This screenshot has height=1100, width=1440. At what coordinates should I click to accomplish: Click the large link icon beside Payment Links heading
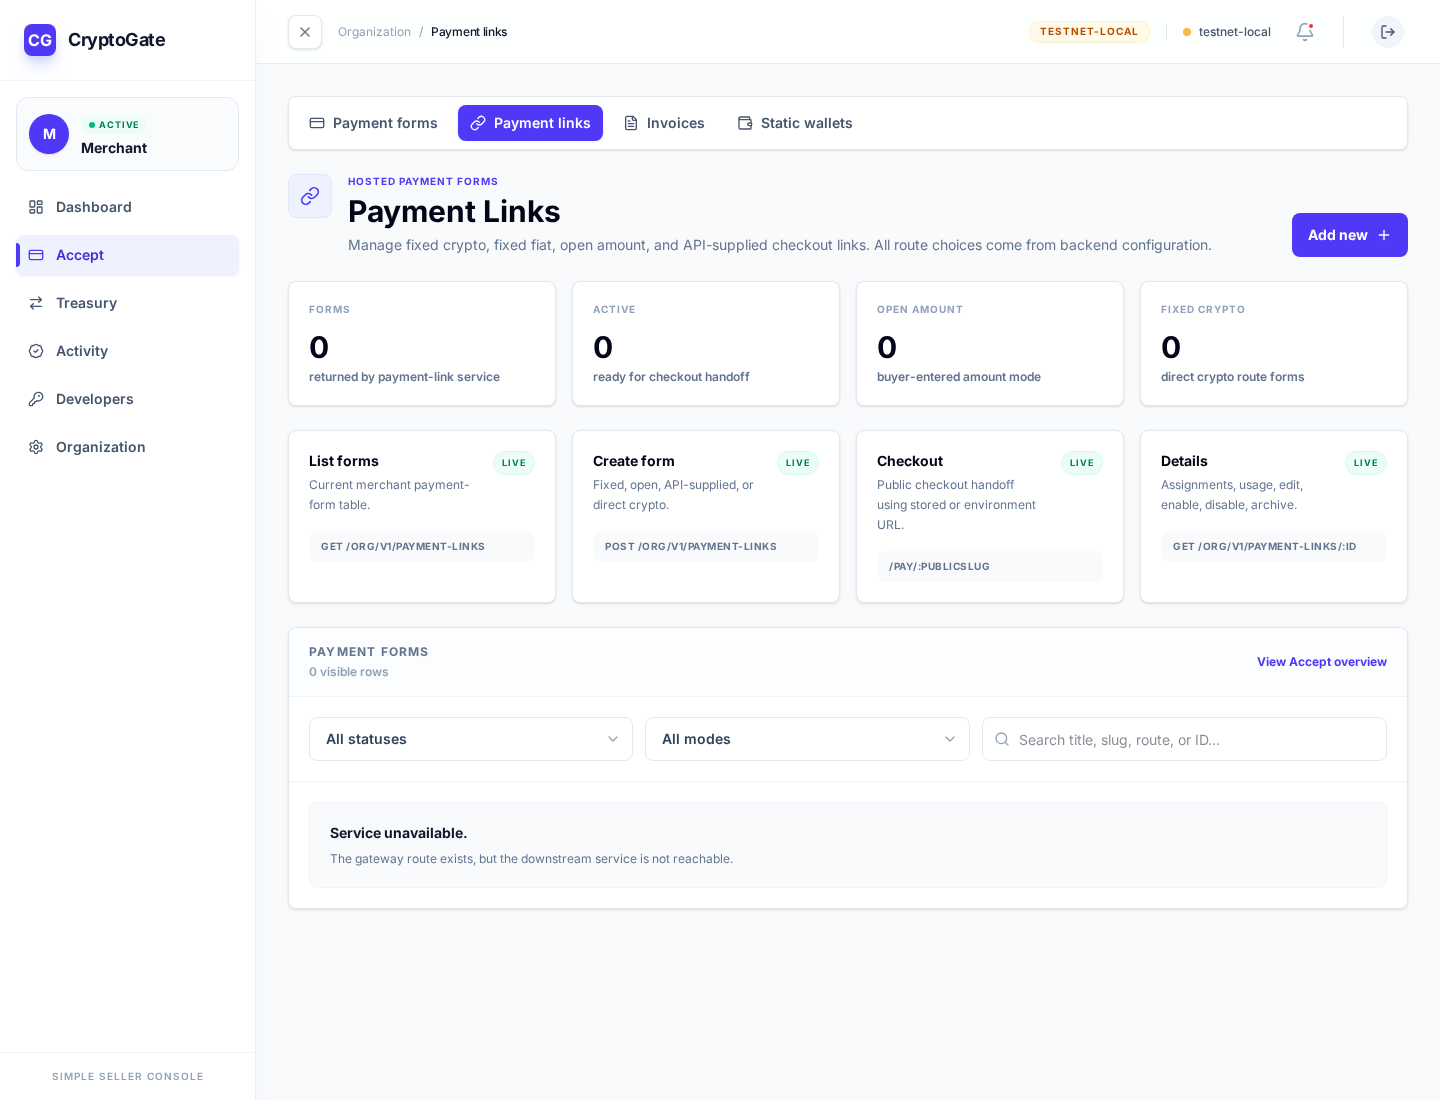tap(310, 196)
